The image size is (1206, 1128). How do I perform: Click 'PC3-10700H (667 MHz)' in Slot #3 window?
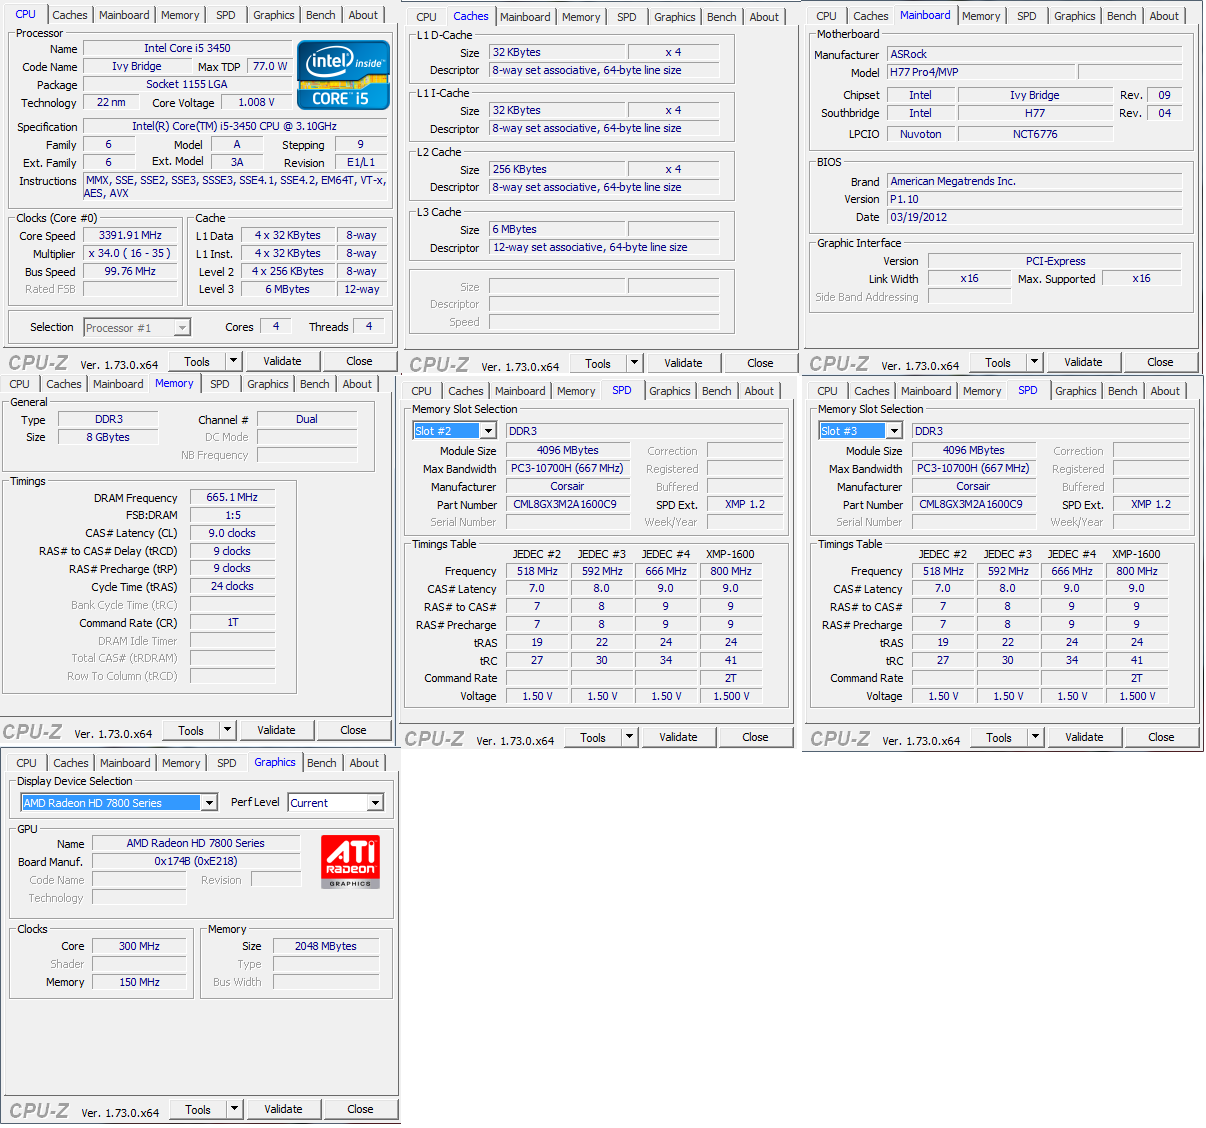[973, 468]
